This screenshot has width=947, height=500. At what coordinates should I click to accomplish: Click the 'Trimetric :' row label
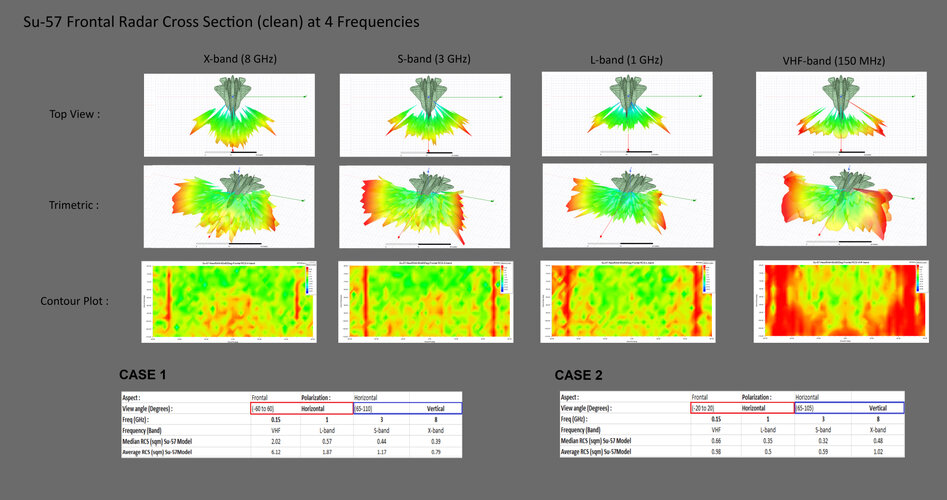pos(74,205)
